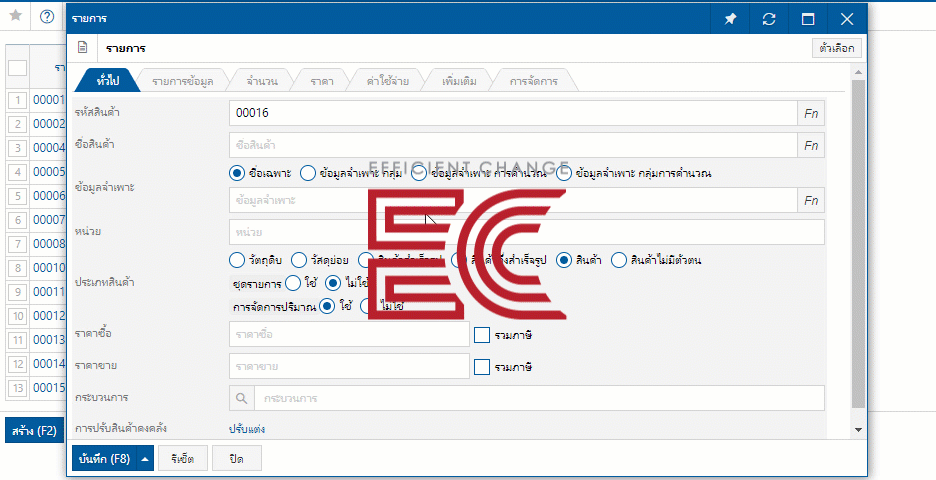Screen dimensions: 936x480
Task: Focus the หน่วย input field
Action: pyautogui.click(x=526, y=232)
